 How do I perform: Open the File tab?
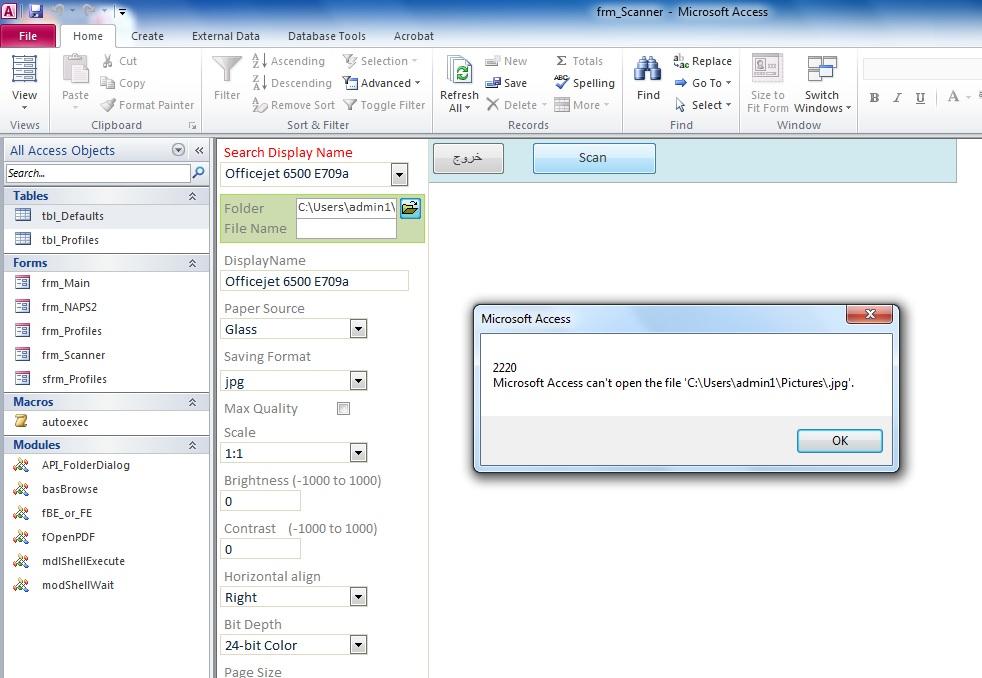tap(28, 36)
